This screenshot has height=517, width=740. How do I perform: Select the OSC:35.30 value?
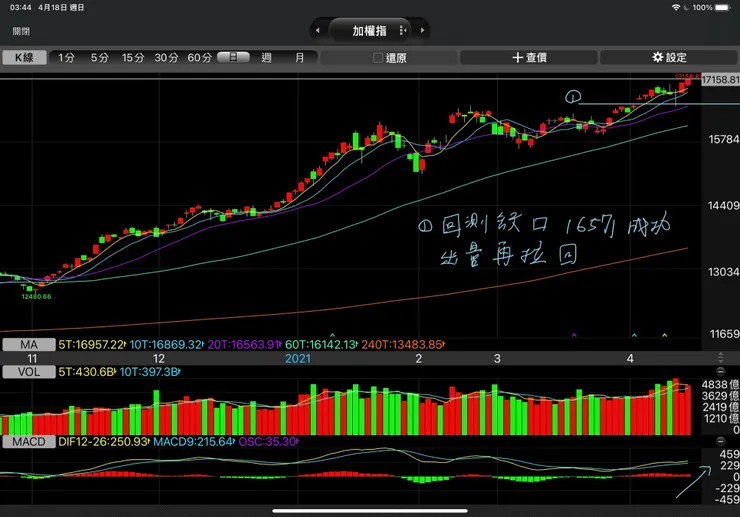coord(268,442)
